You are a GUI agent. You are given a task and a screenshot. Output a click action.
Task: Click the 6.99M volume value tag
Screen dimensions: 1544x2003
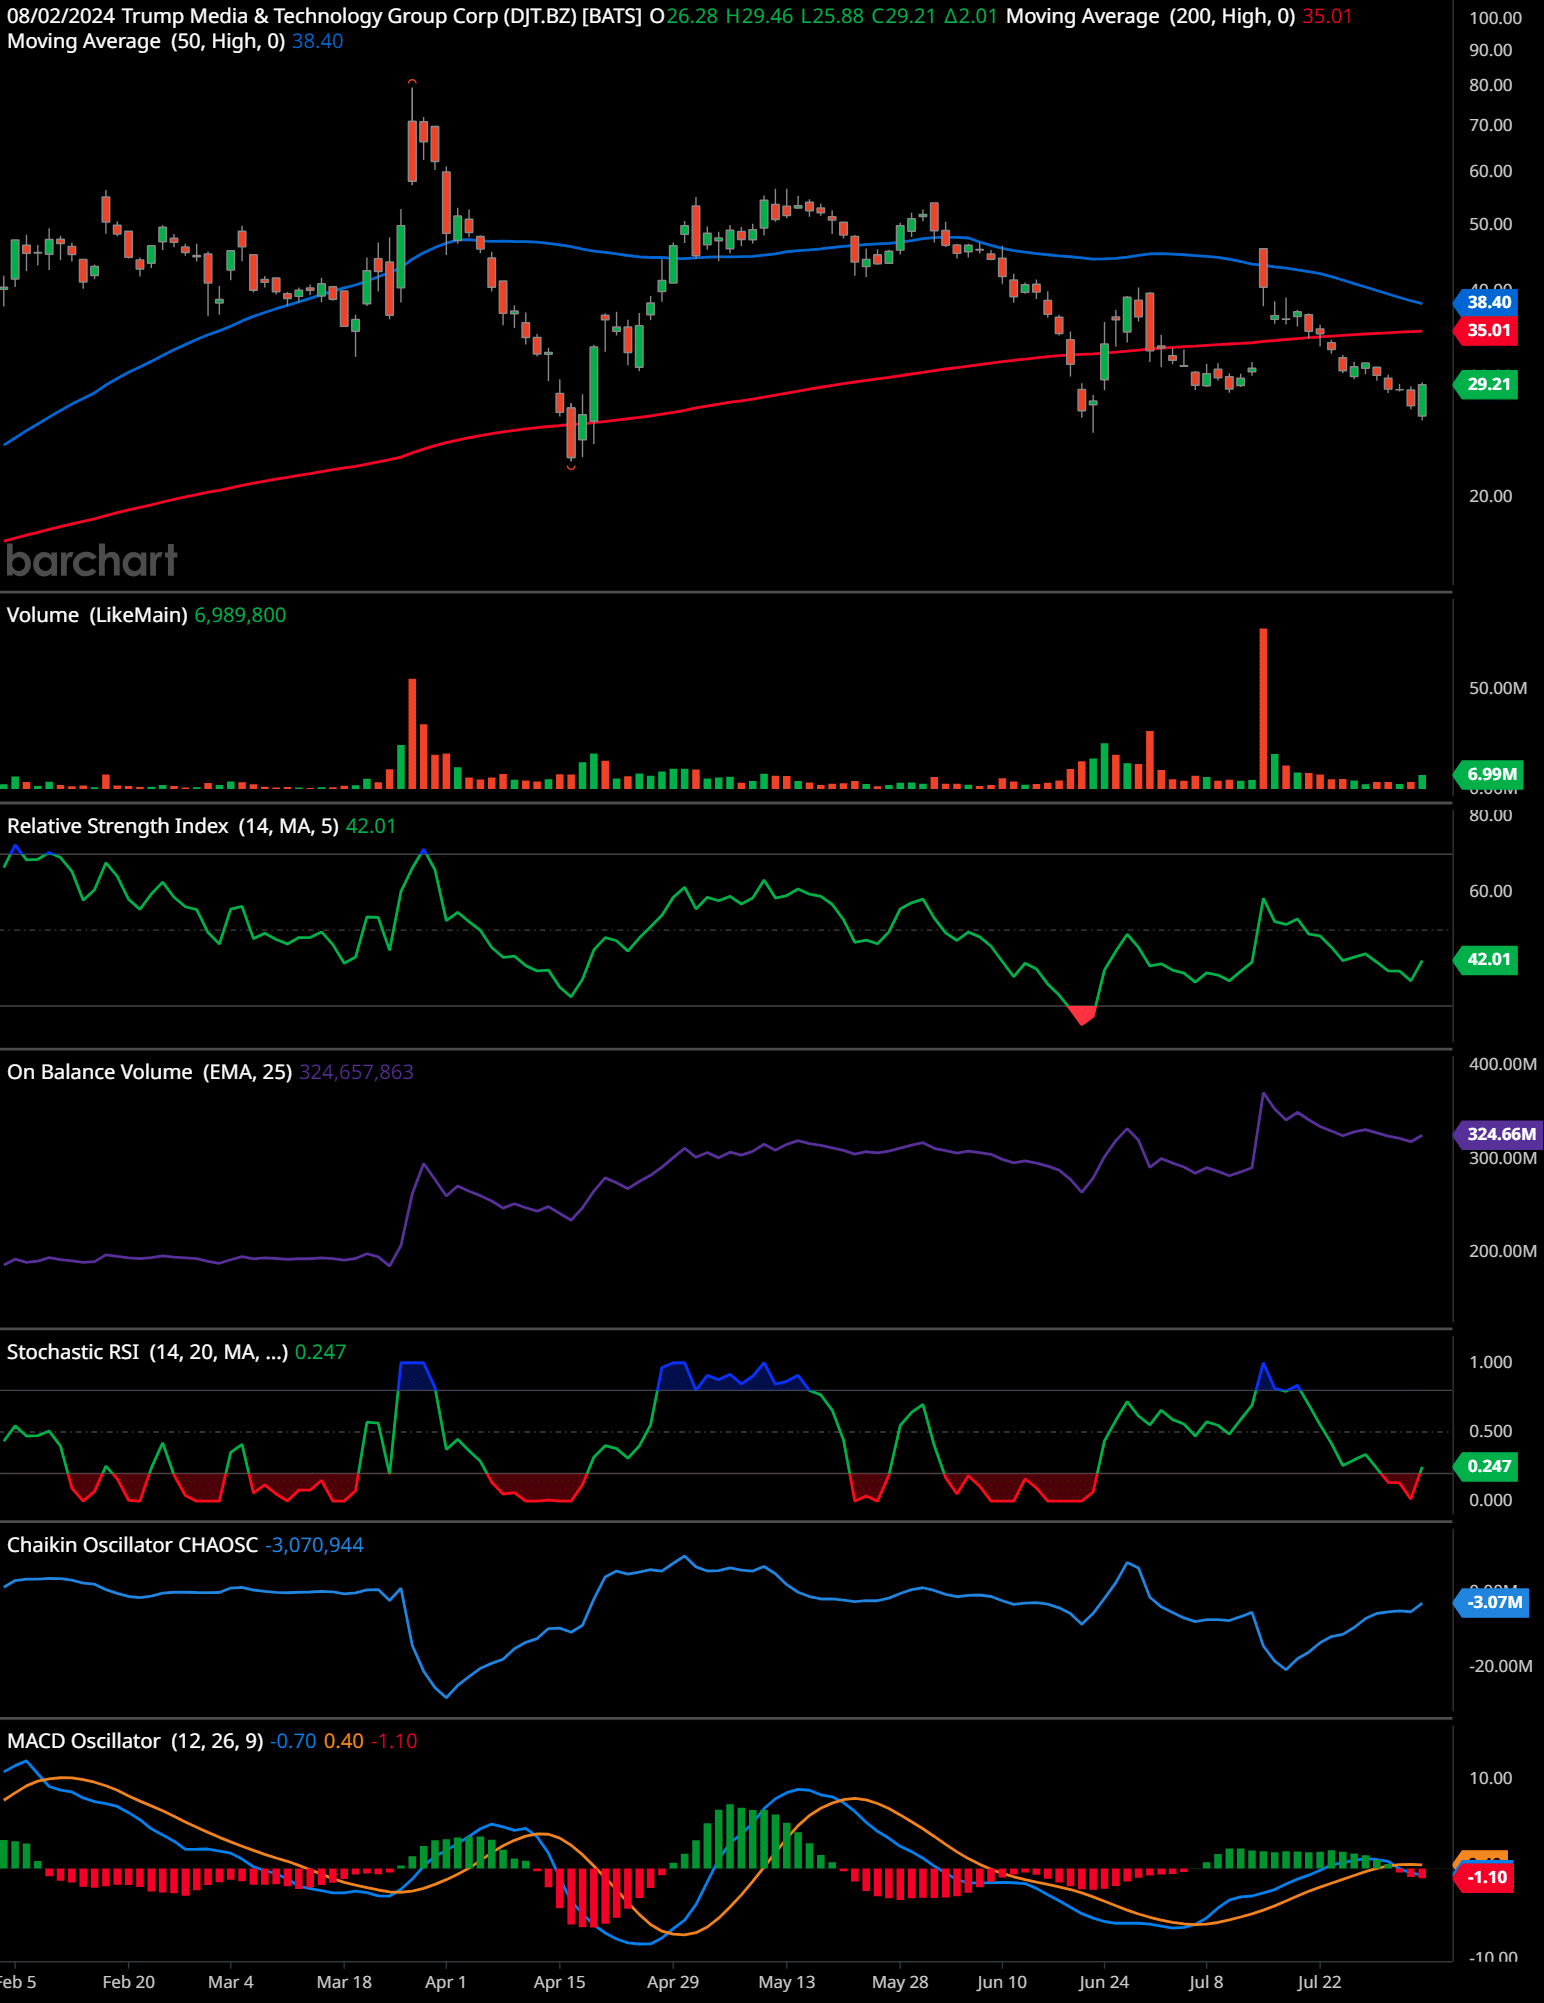(x=1489, y=774)
